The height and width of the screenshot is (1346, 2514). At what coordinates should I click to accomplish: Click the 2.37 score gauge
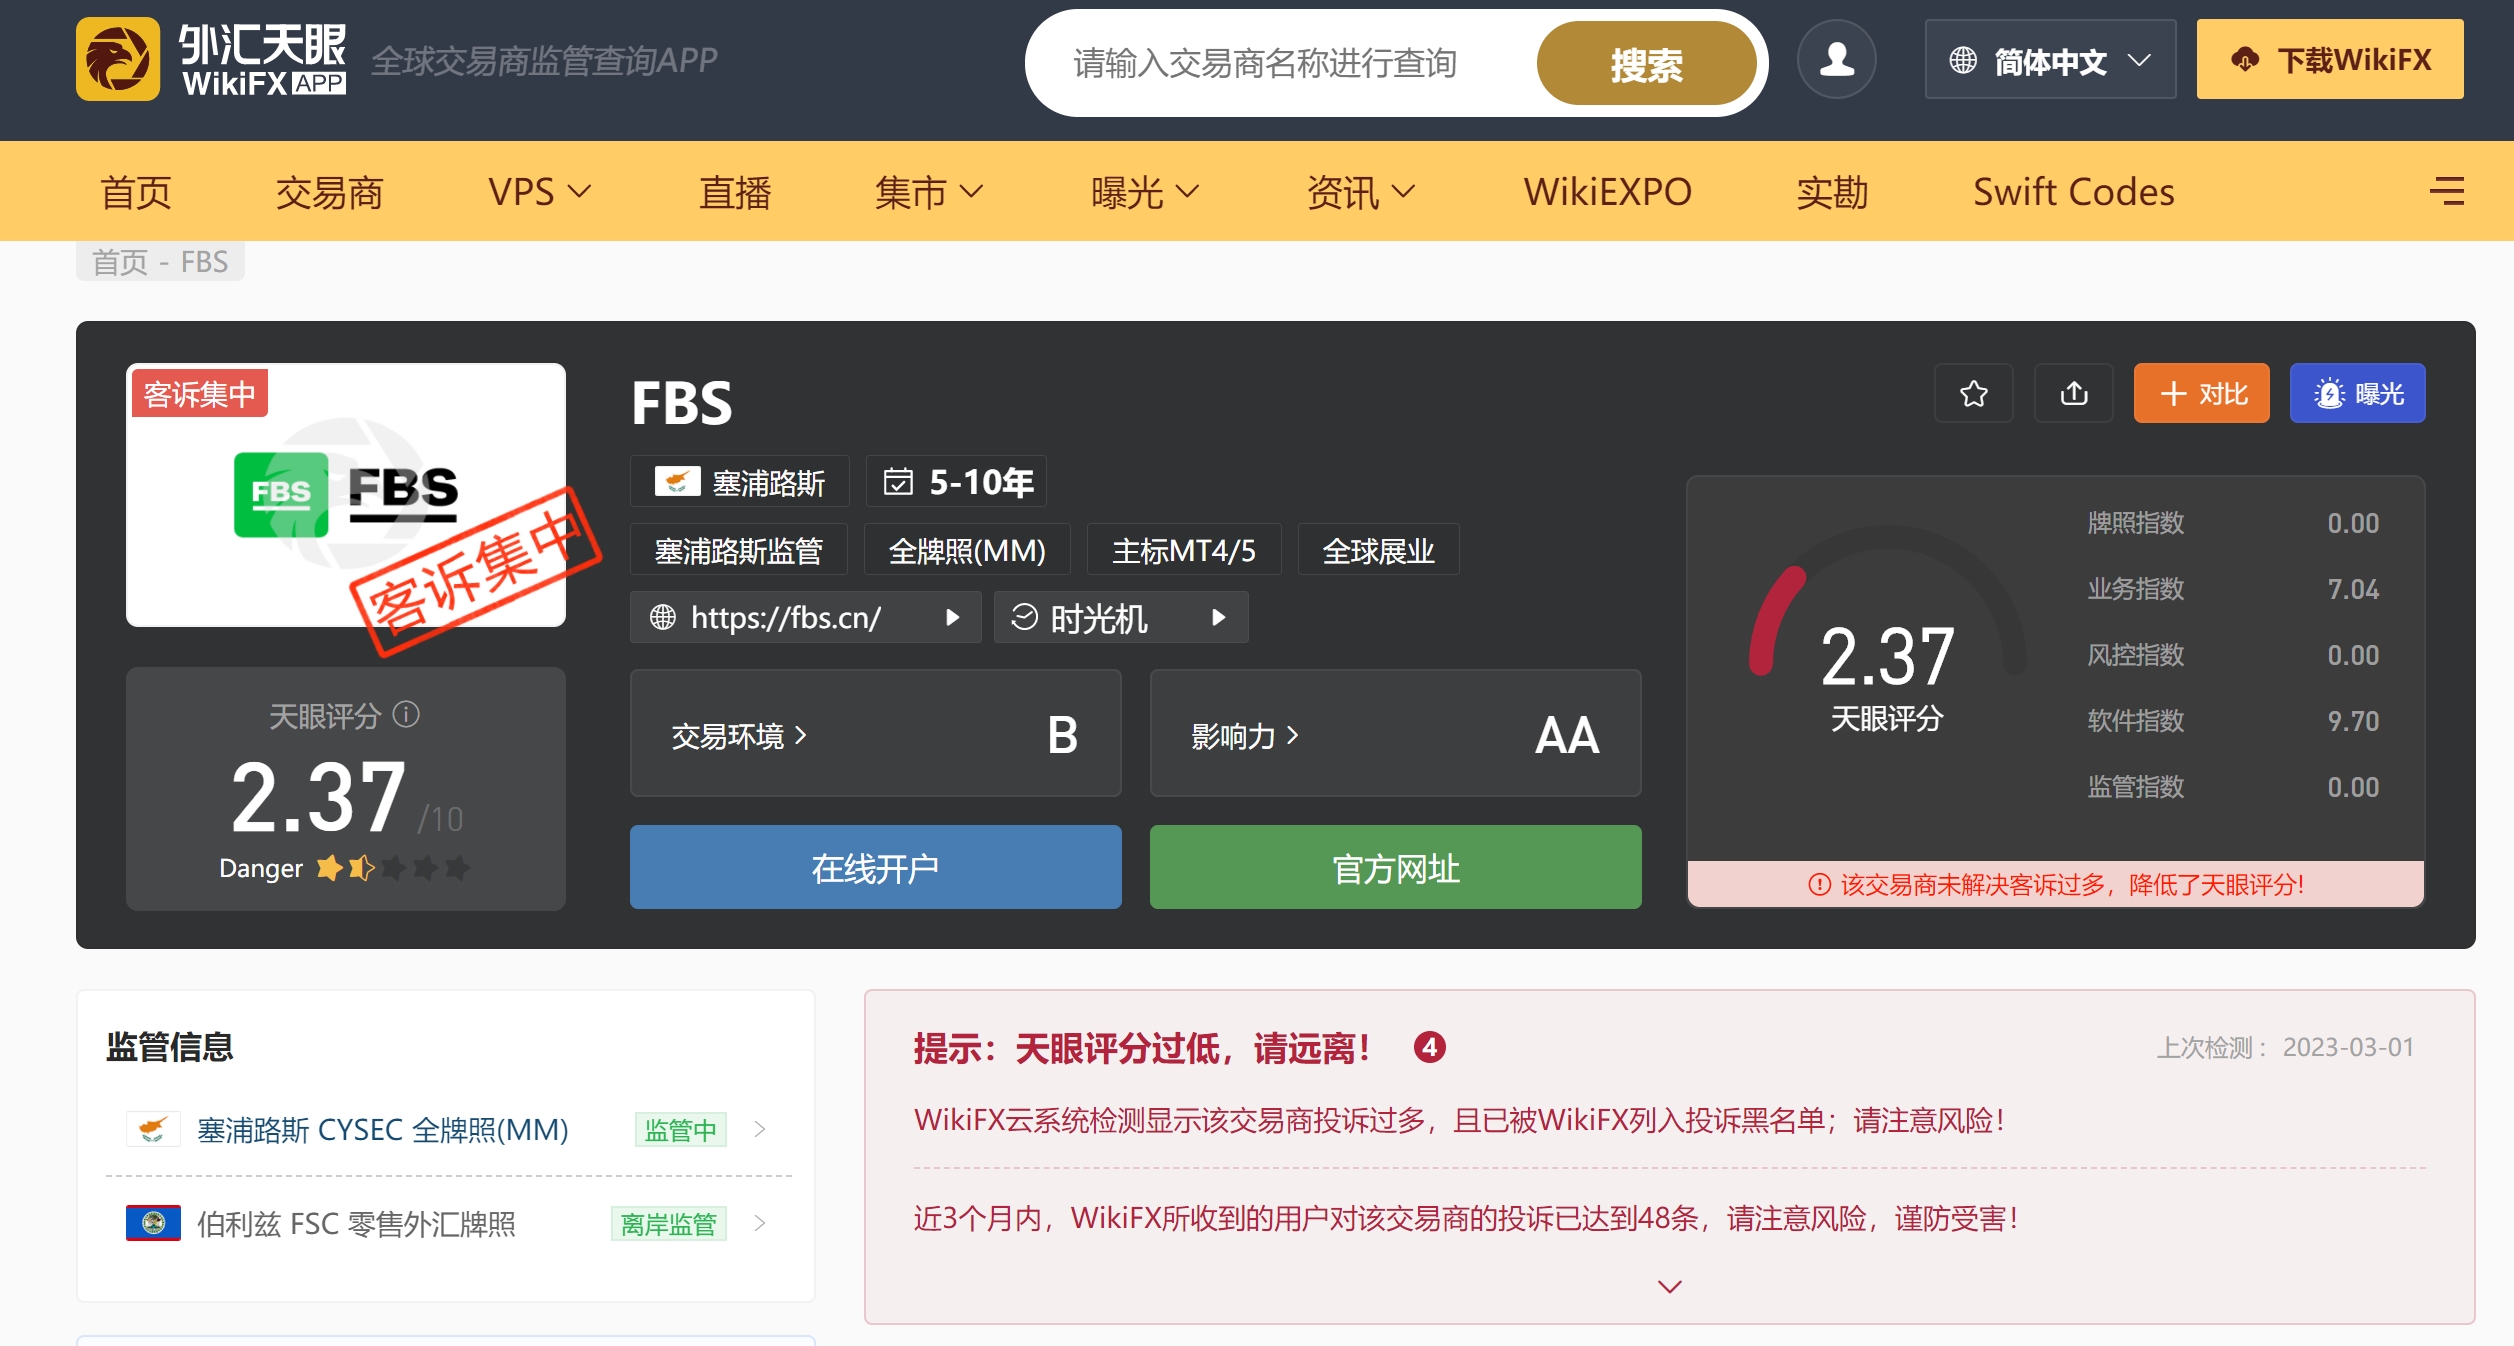click(x=1886, y=632)
